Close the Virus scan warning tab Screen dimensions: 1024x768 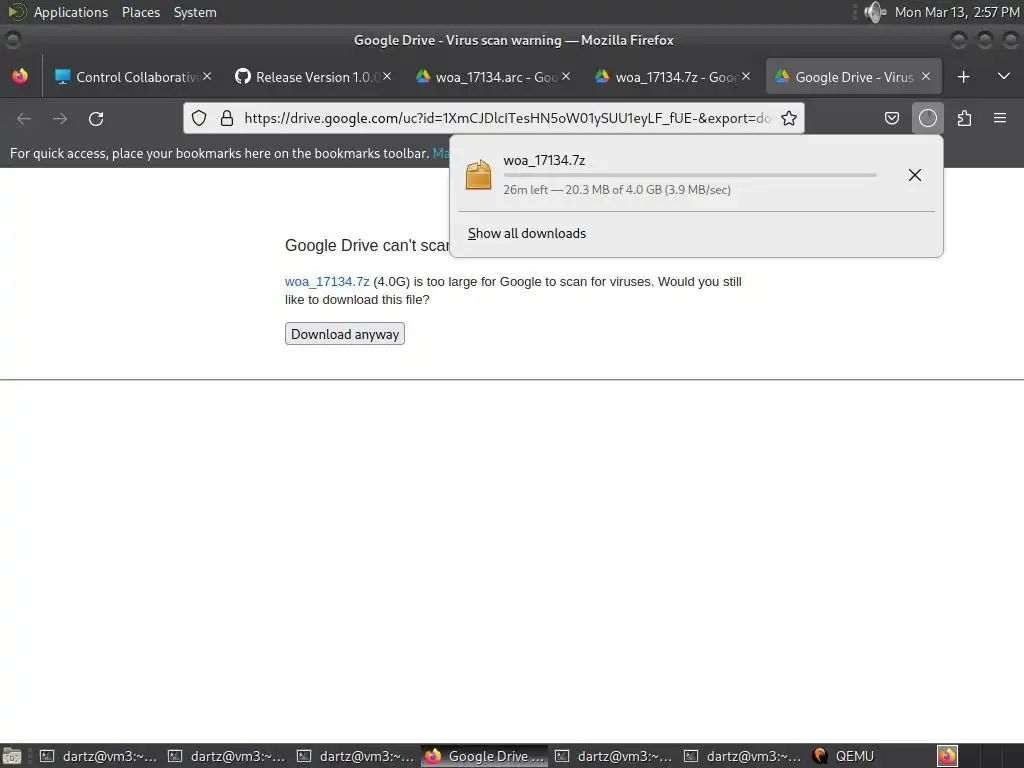[x=926, y=76]
